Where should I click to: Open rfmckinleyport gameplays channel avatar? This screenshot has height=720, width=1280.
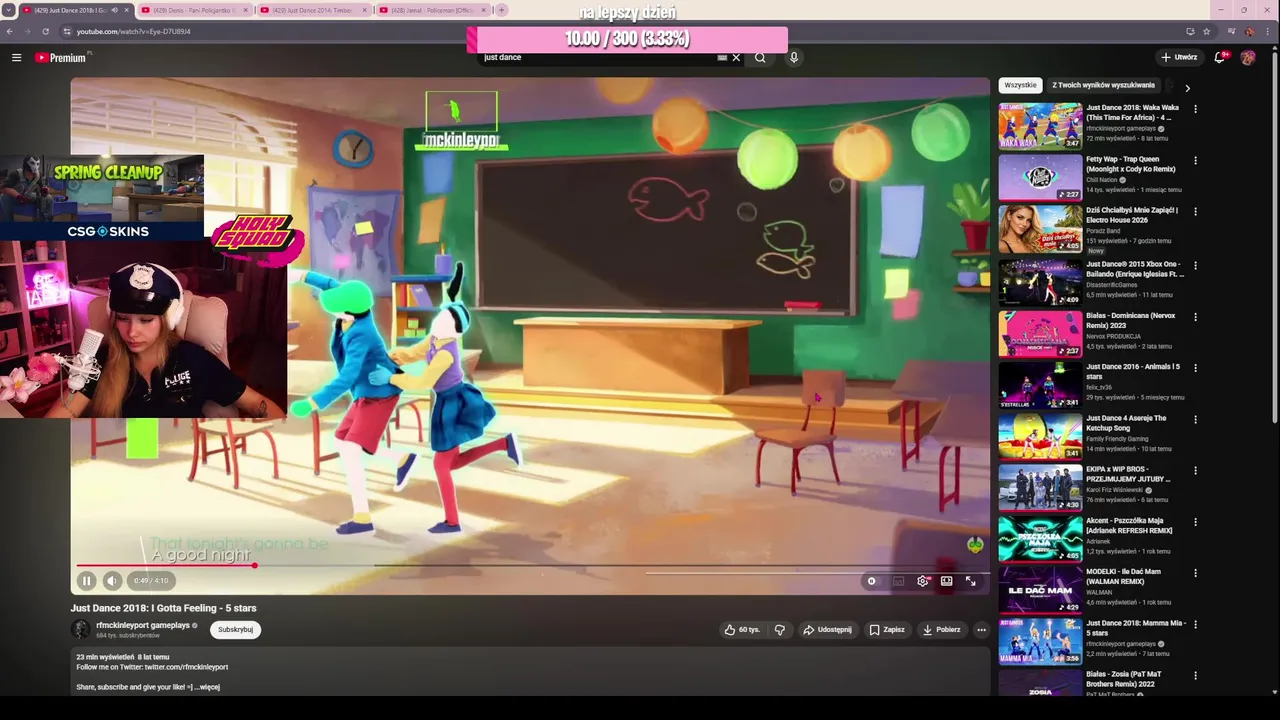tap(80, 629)
